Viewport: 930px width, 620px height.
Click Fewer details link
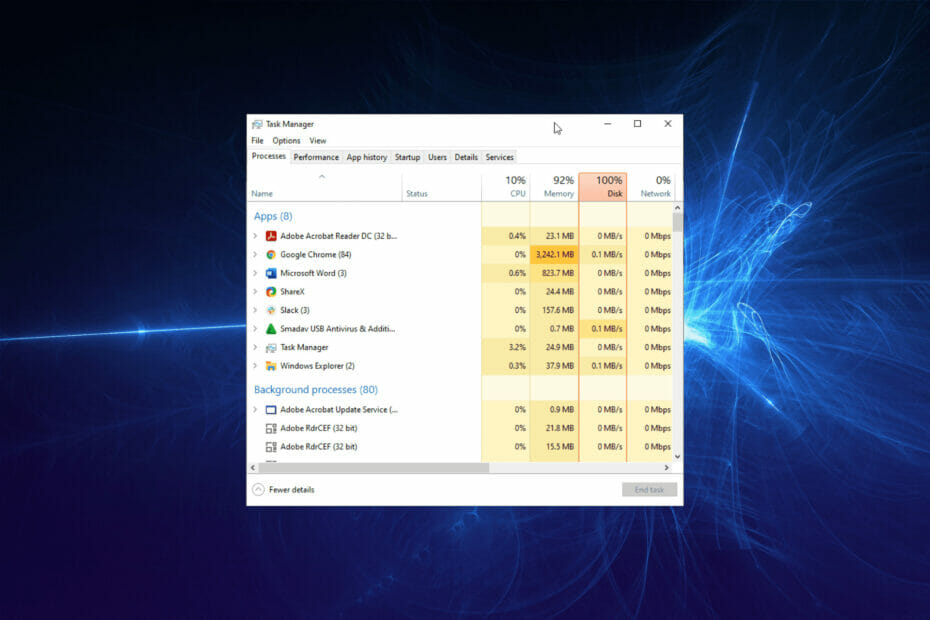[x=292, y=489]
